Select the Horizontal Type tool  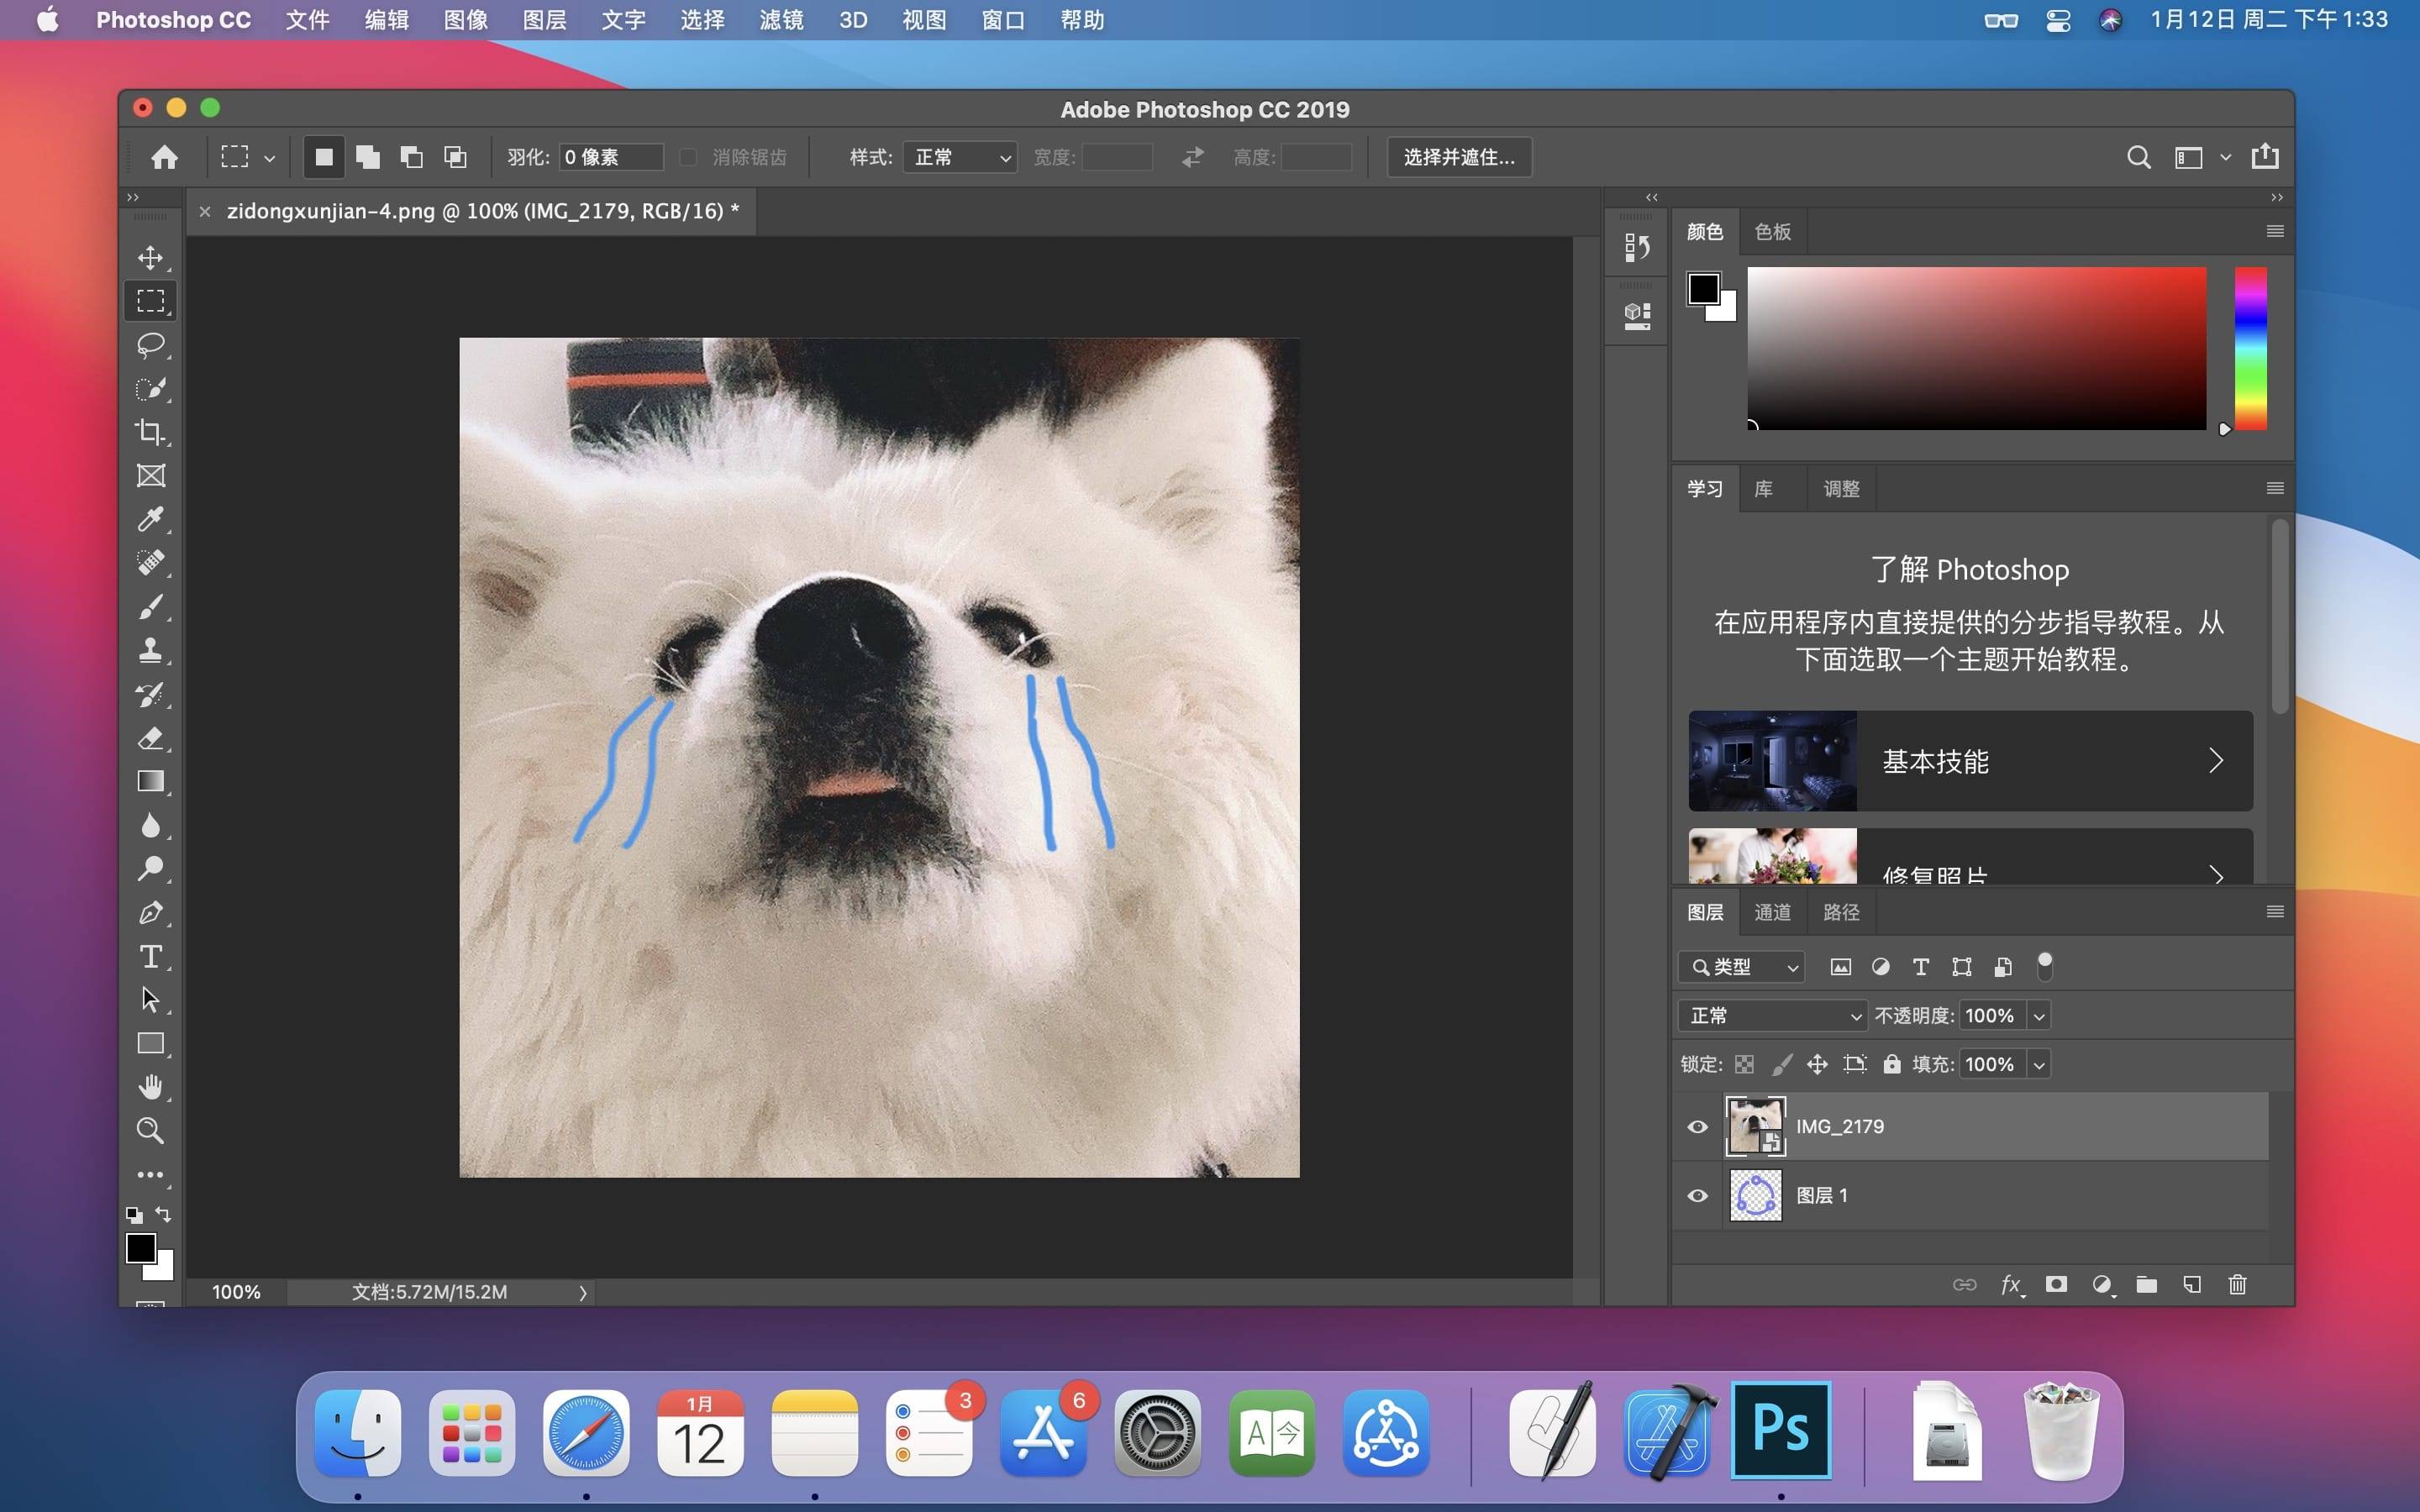151,957
